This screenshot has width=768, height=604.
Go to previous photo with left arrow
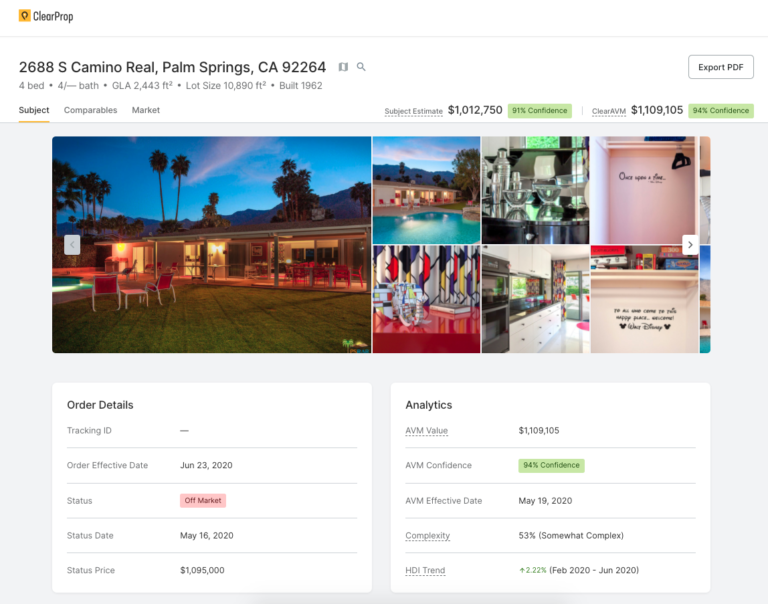coord(72,244)
